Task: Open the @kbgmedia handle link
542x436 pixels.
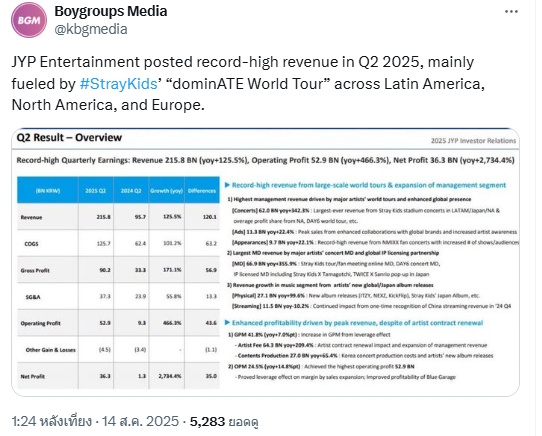Action: click(x=91, y=29)
